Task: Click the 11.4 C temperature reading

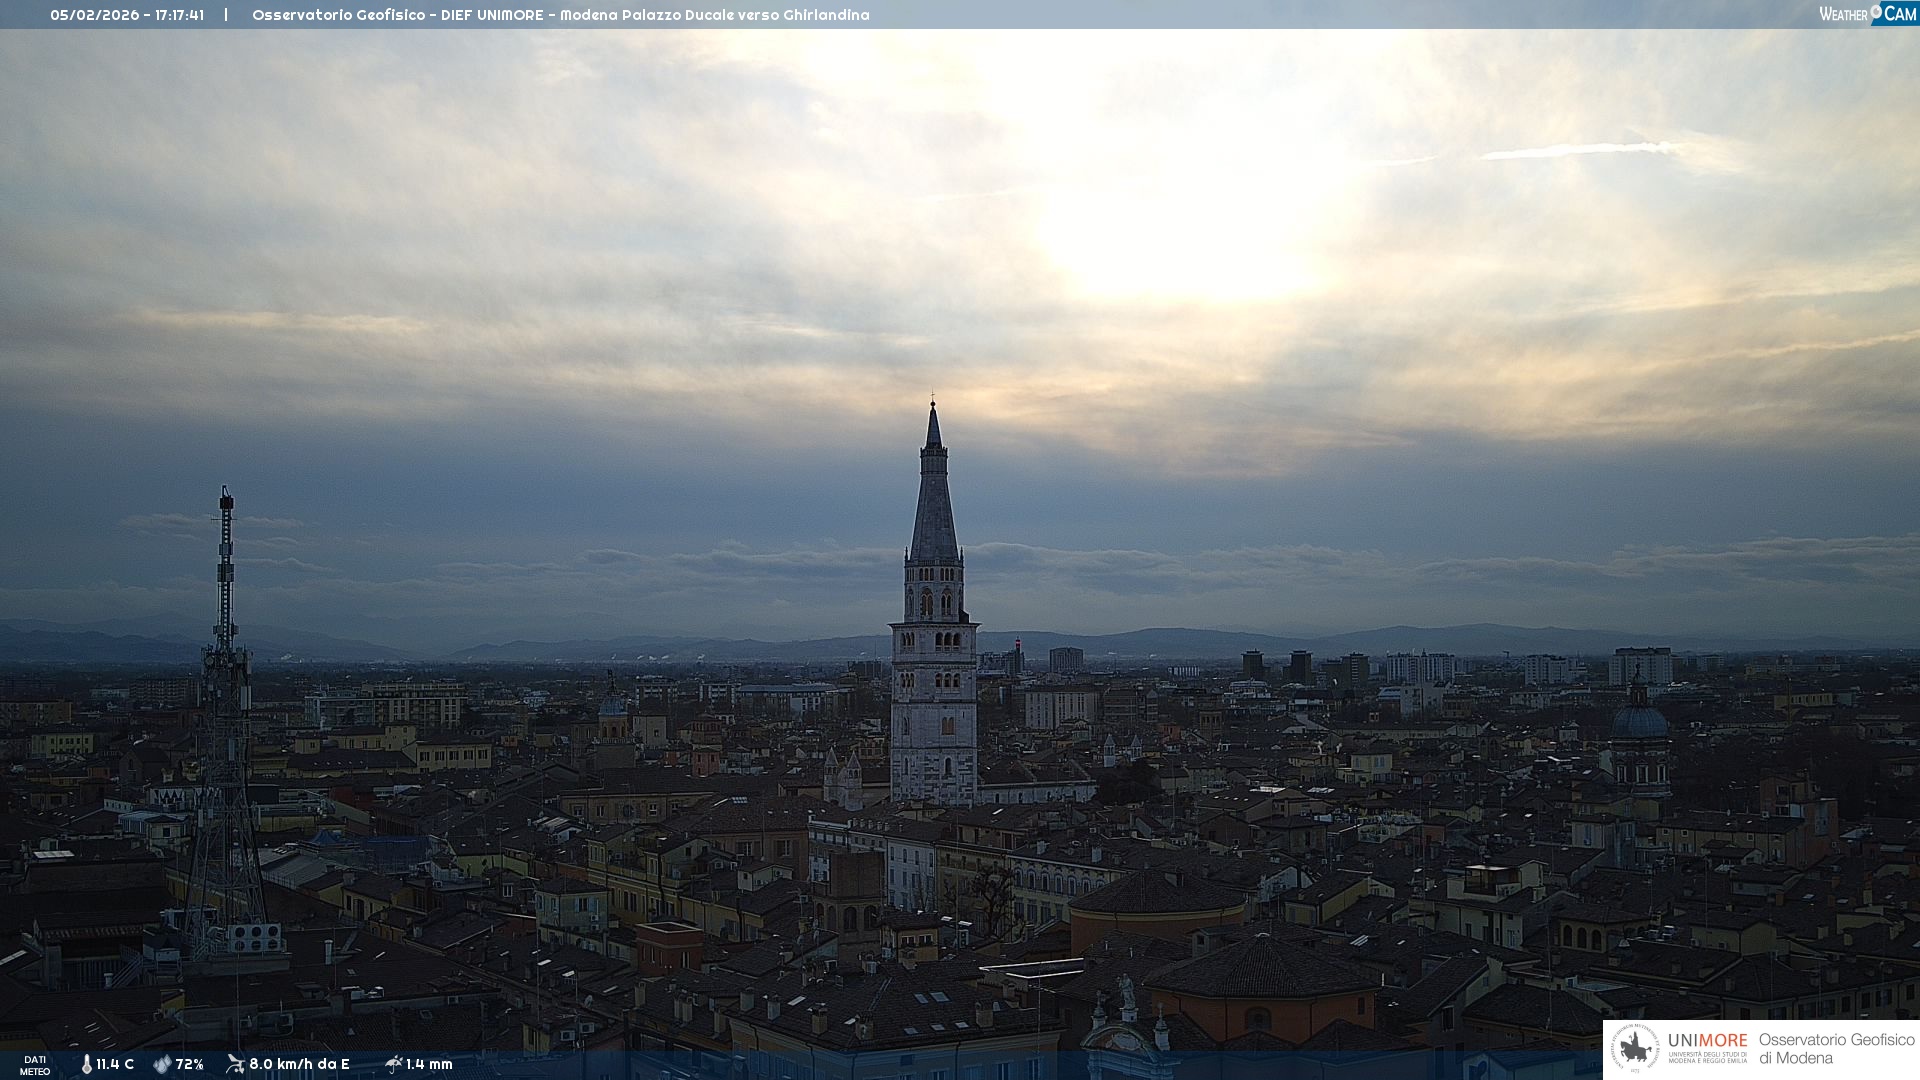Action: [115, 1064]
